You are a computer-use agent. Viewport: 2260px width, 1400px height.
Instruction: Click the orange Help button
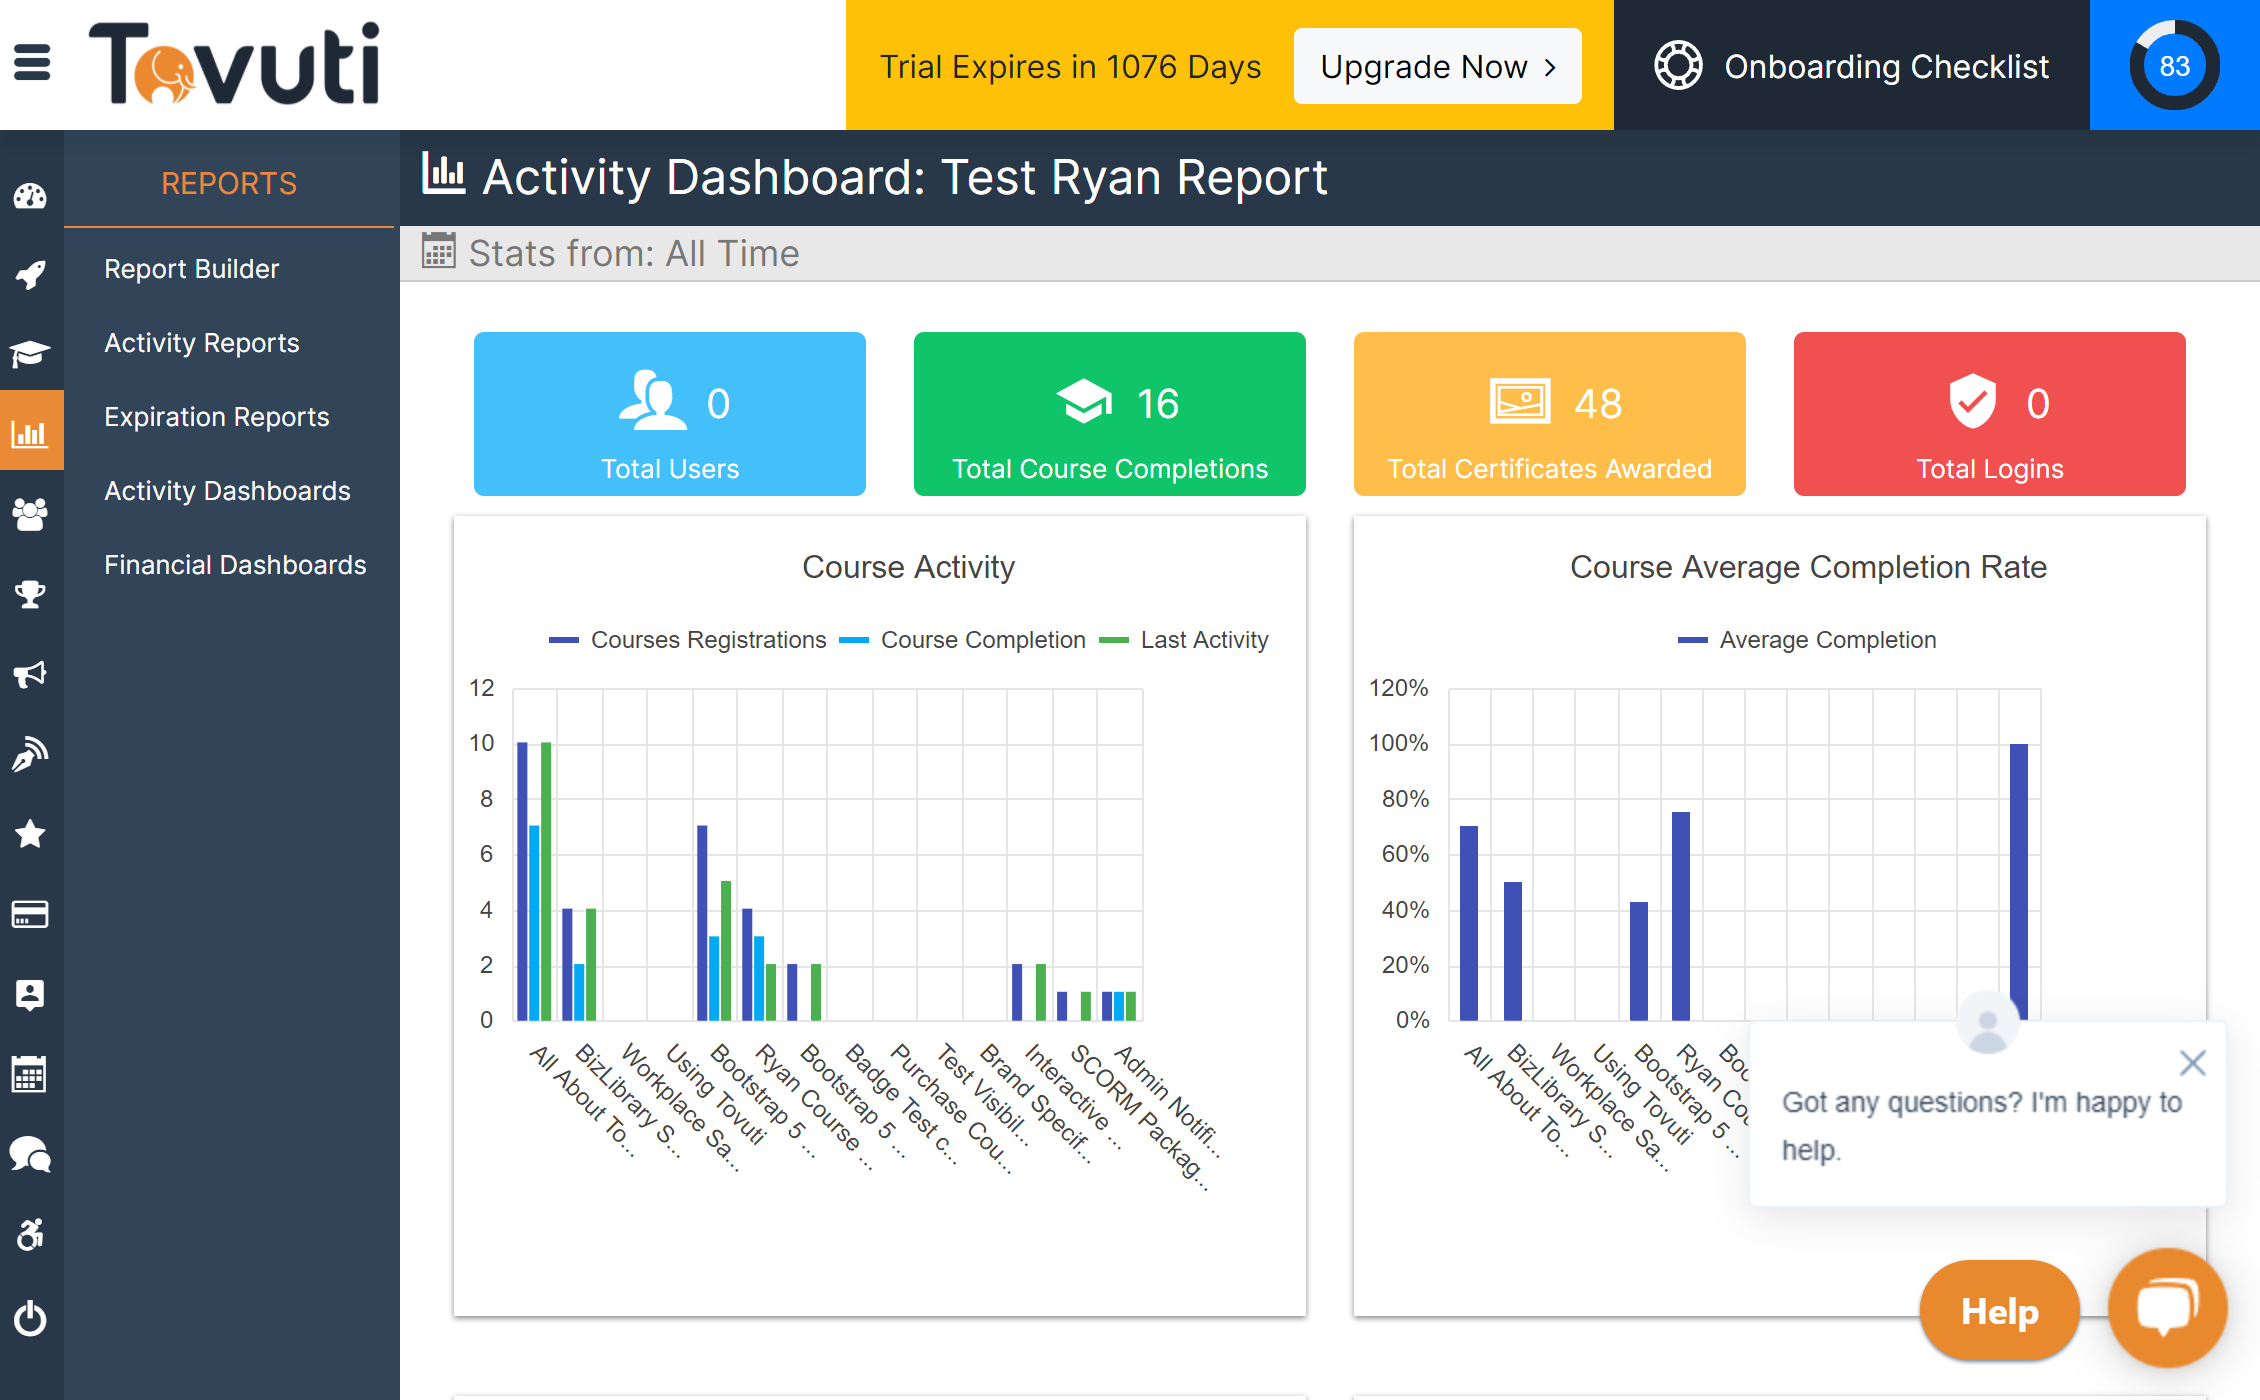coord(1999,1311)
